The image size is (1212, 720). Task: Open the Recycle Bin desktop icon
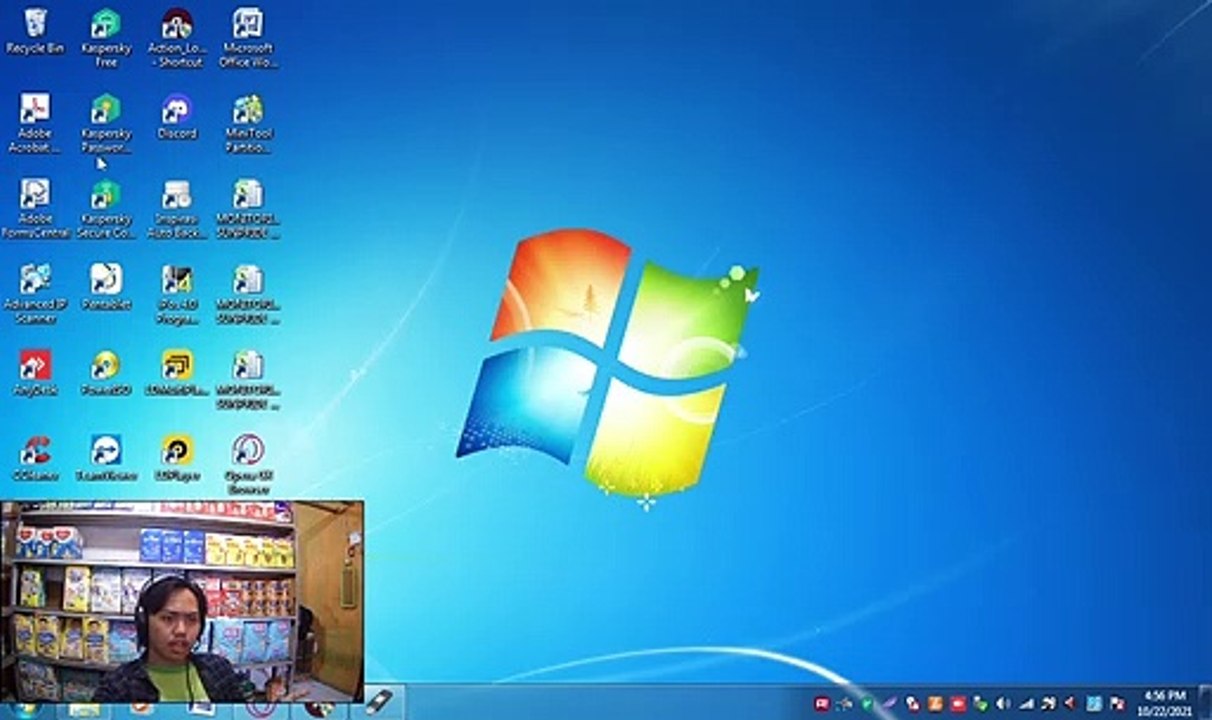(x=35, y=32)
